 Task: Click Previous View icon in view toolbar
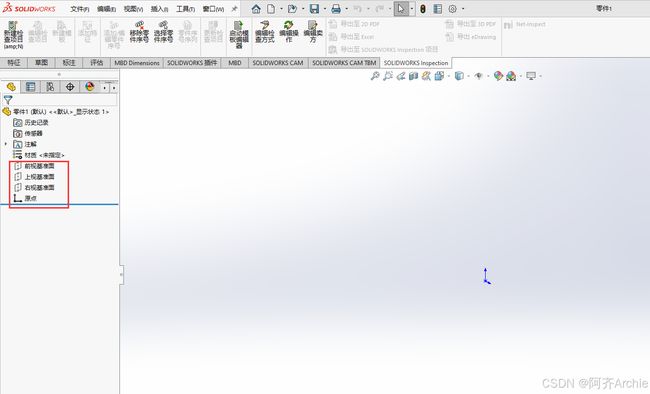400,76
